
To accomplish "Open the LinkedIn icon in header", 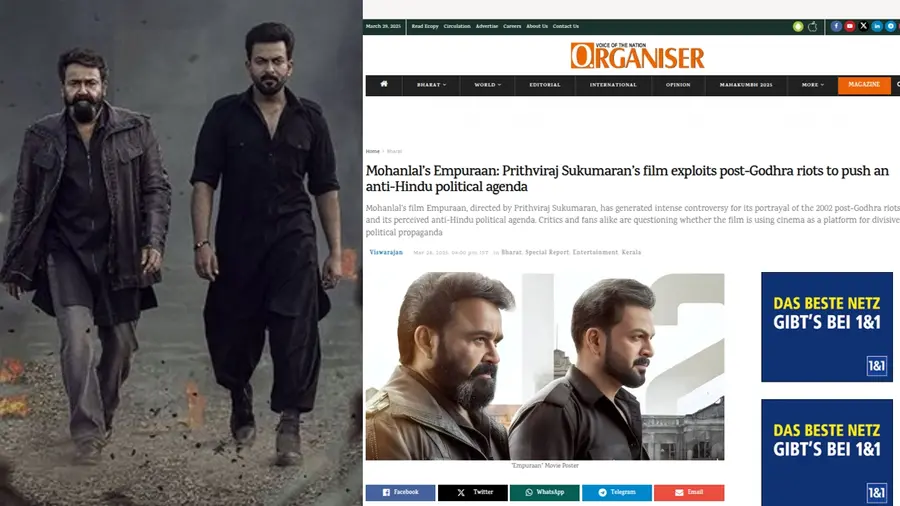I will [x=877, y=26].
